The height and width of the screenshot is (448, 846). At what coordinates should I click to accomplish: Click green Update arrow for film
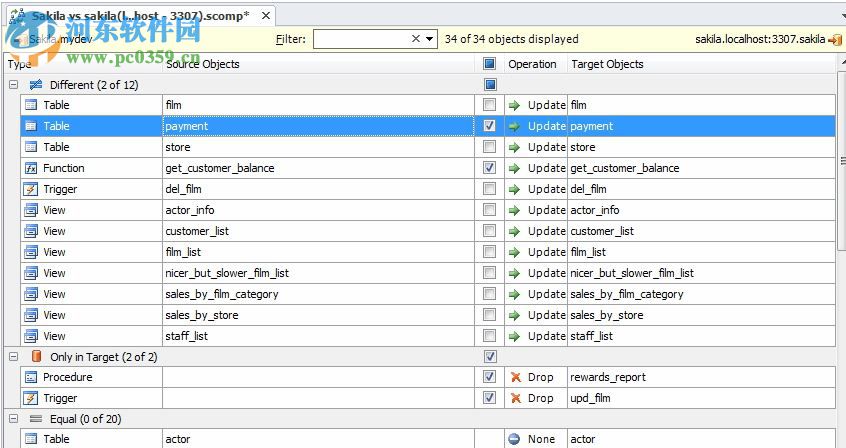(x=514, y=105)
